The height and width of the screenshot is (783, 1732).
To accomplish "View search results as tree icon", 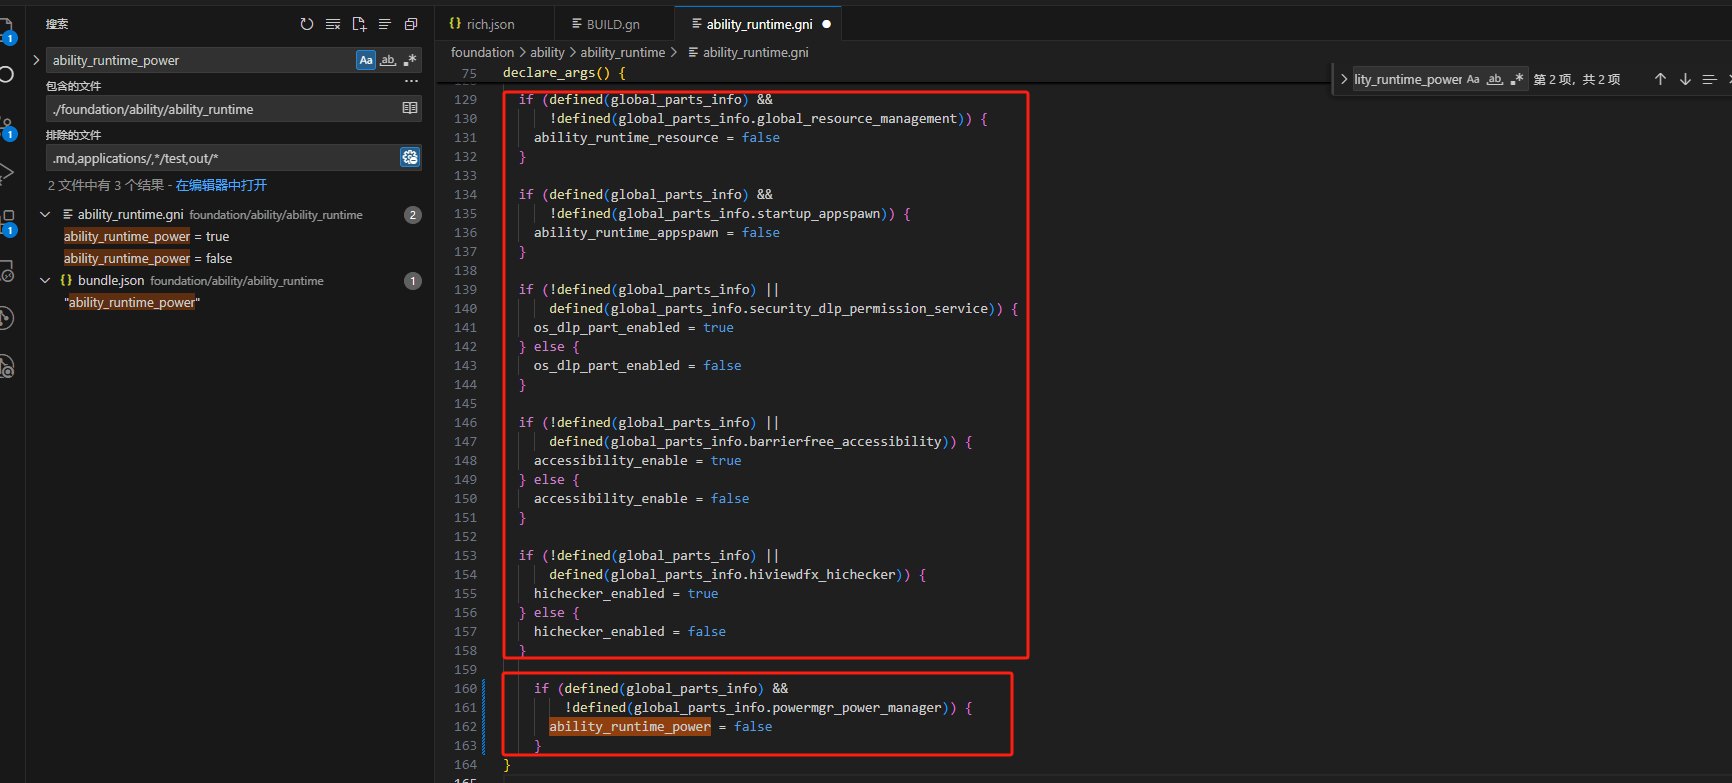I will (385, 24).
